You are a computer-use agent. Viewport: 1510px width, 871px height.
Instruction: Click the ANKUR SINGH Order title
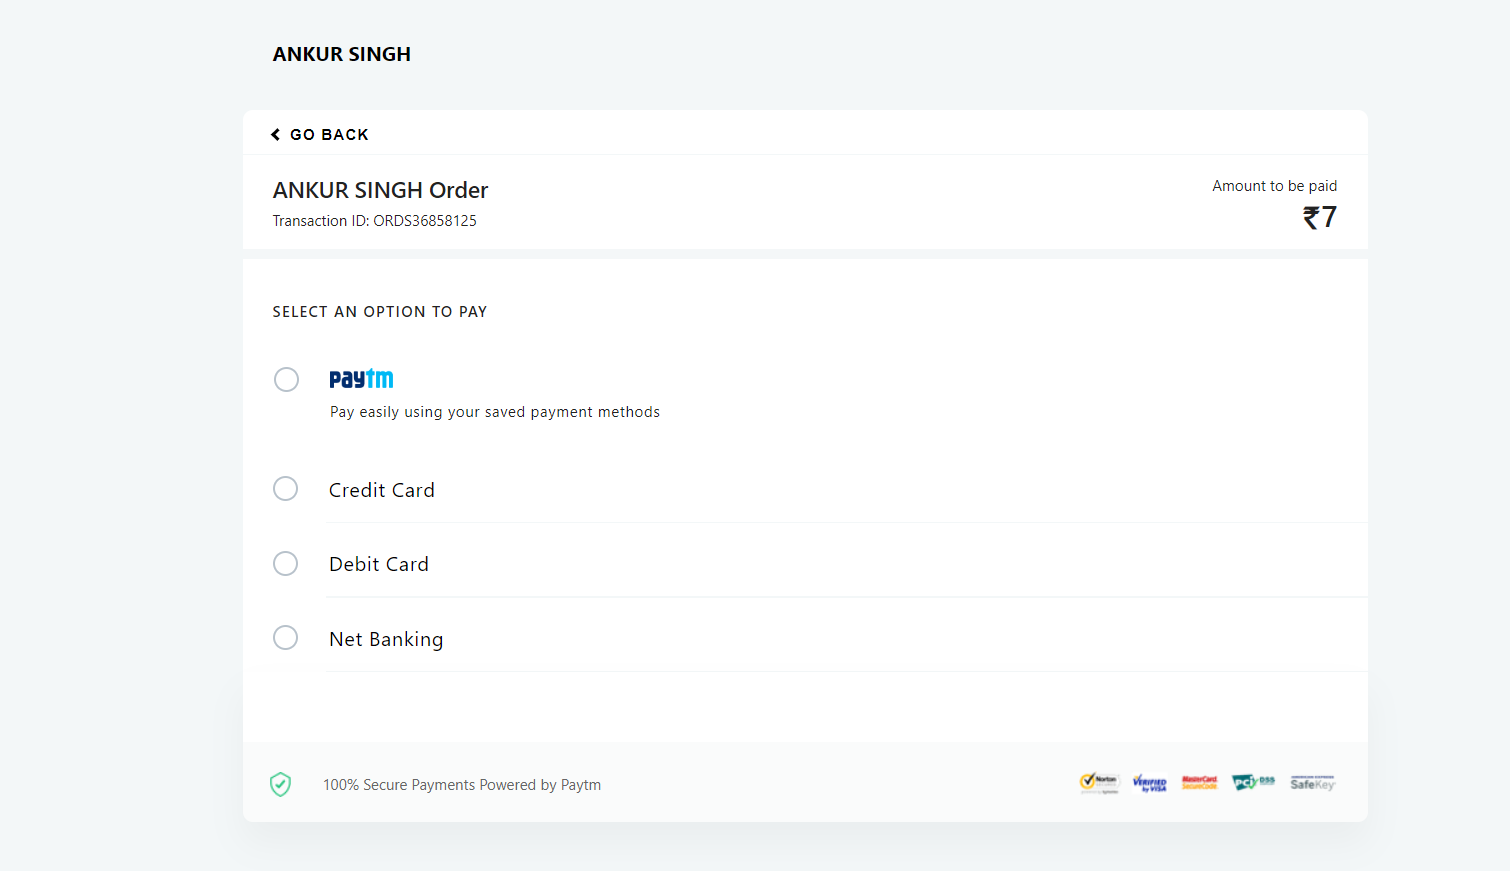point(380,190)
